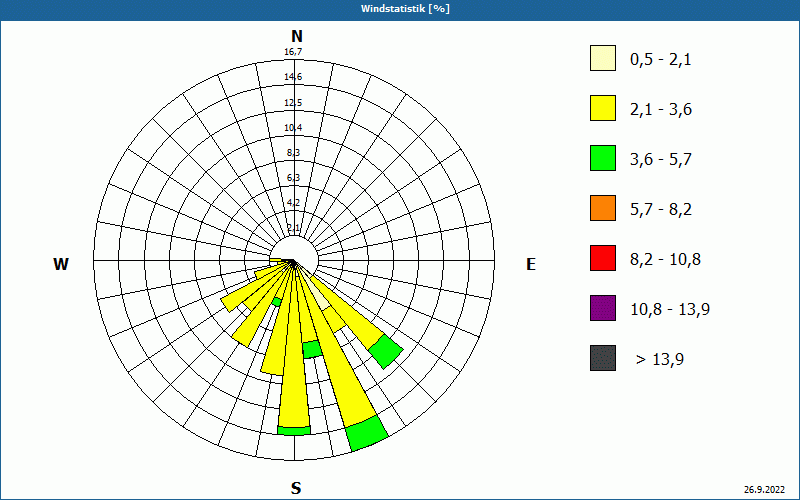Click the legend label '2,1 - 3,6'

(661, 110)
